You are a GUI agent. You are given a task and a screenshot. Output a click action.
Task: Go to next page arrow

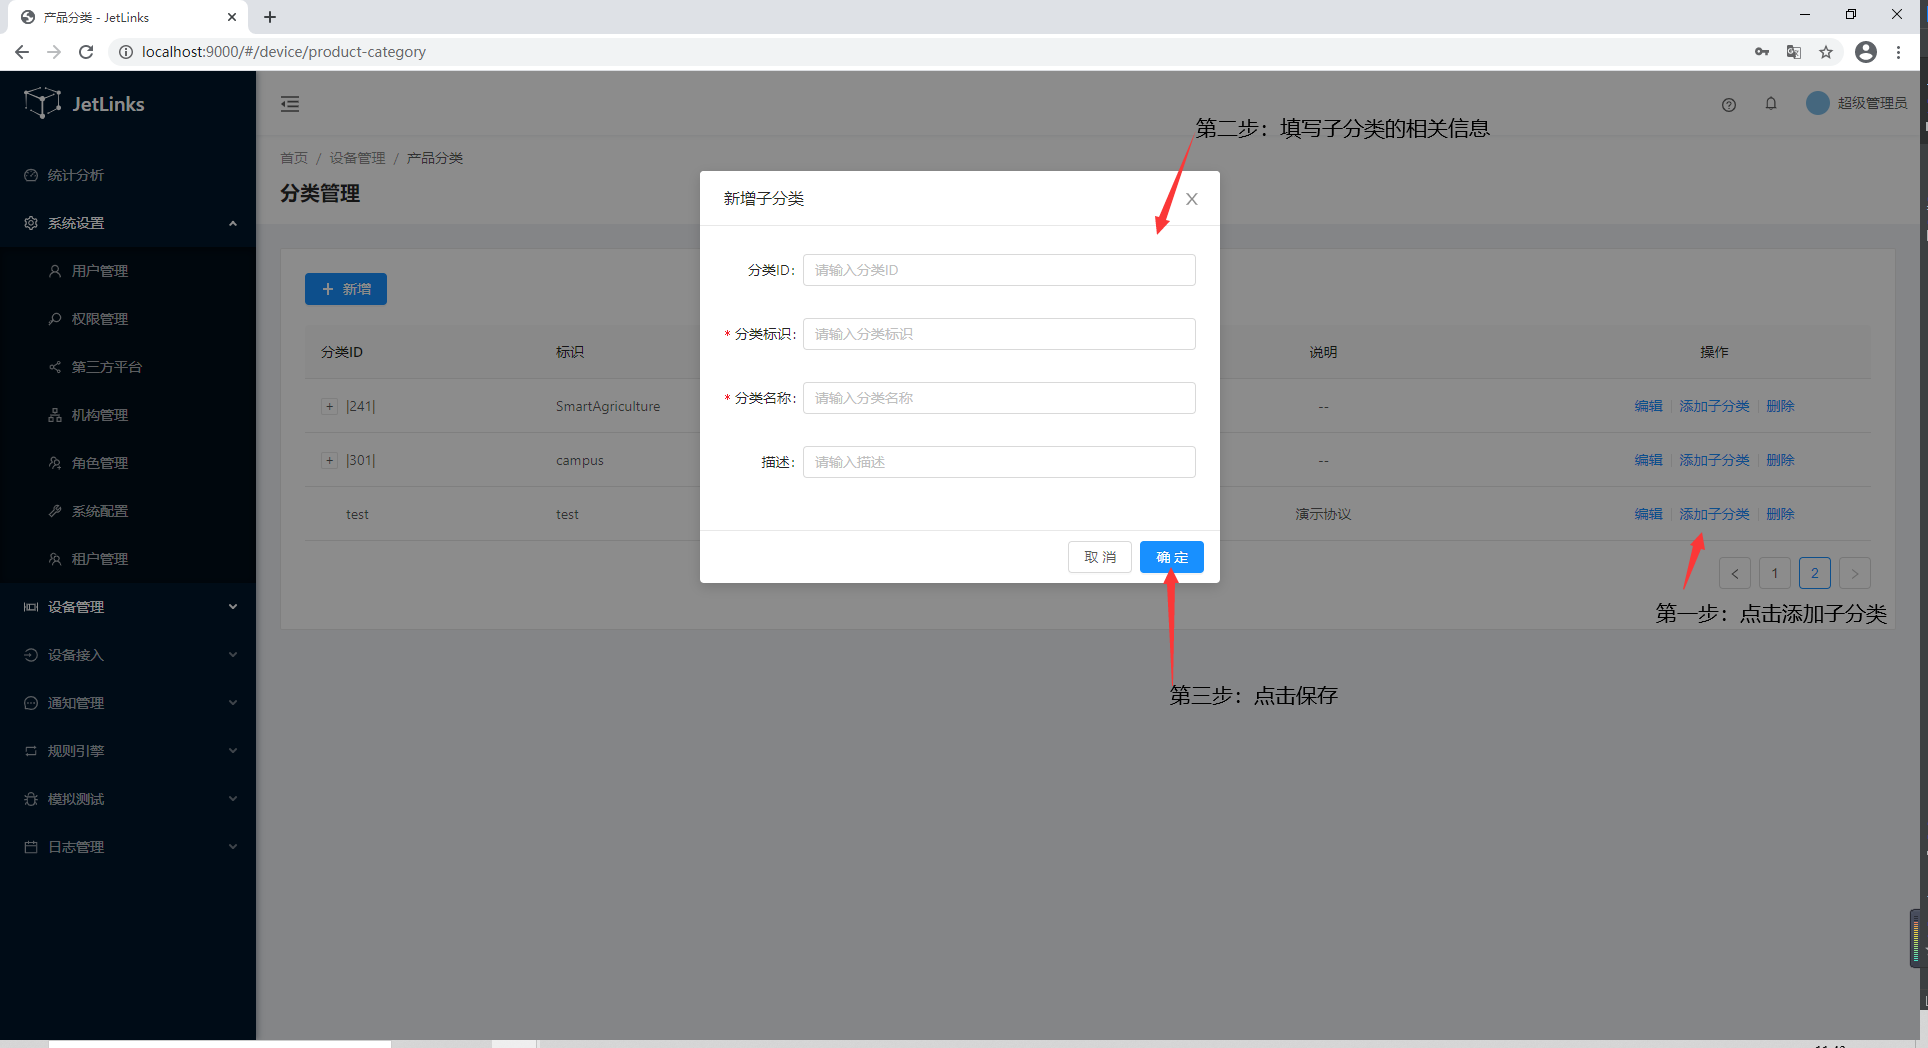(x=1855, y=573)
